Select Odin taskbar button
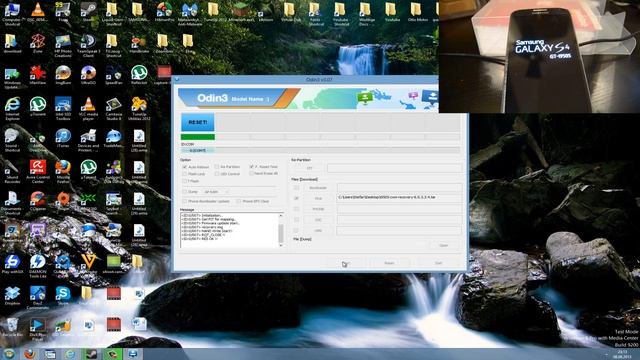 (x=133, y=354)
